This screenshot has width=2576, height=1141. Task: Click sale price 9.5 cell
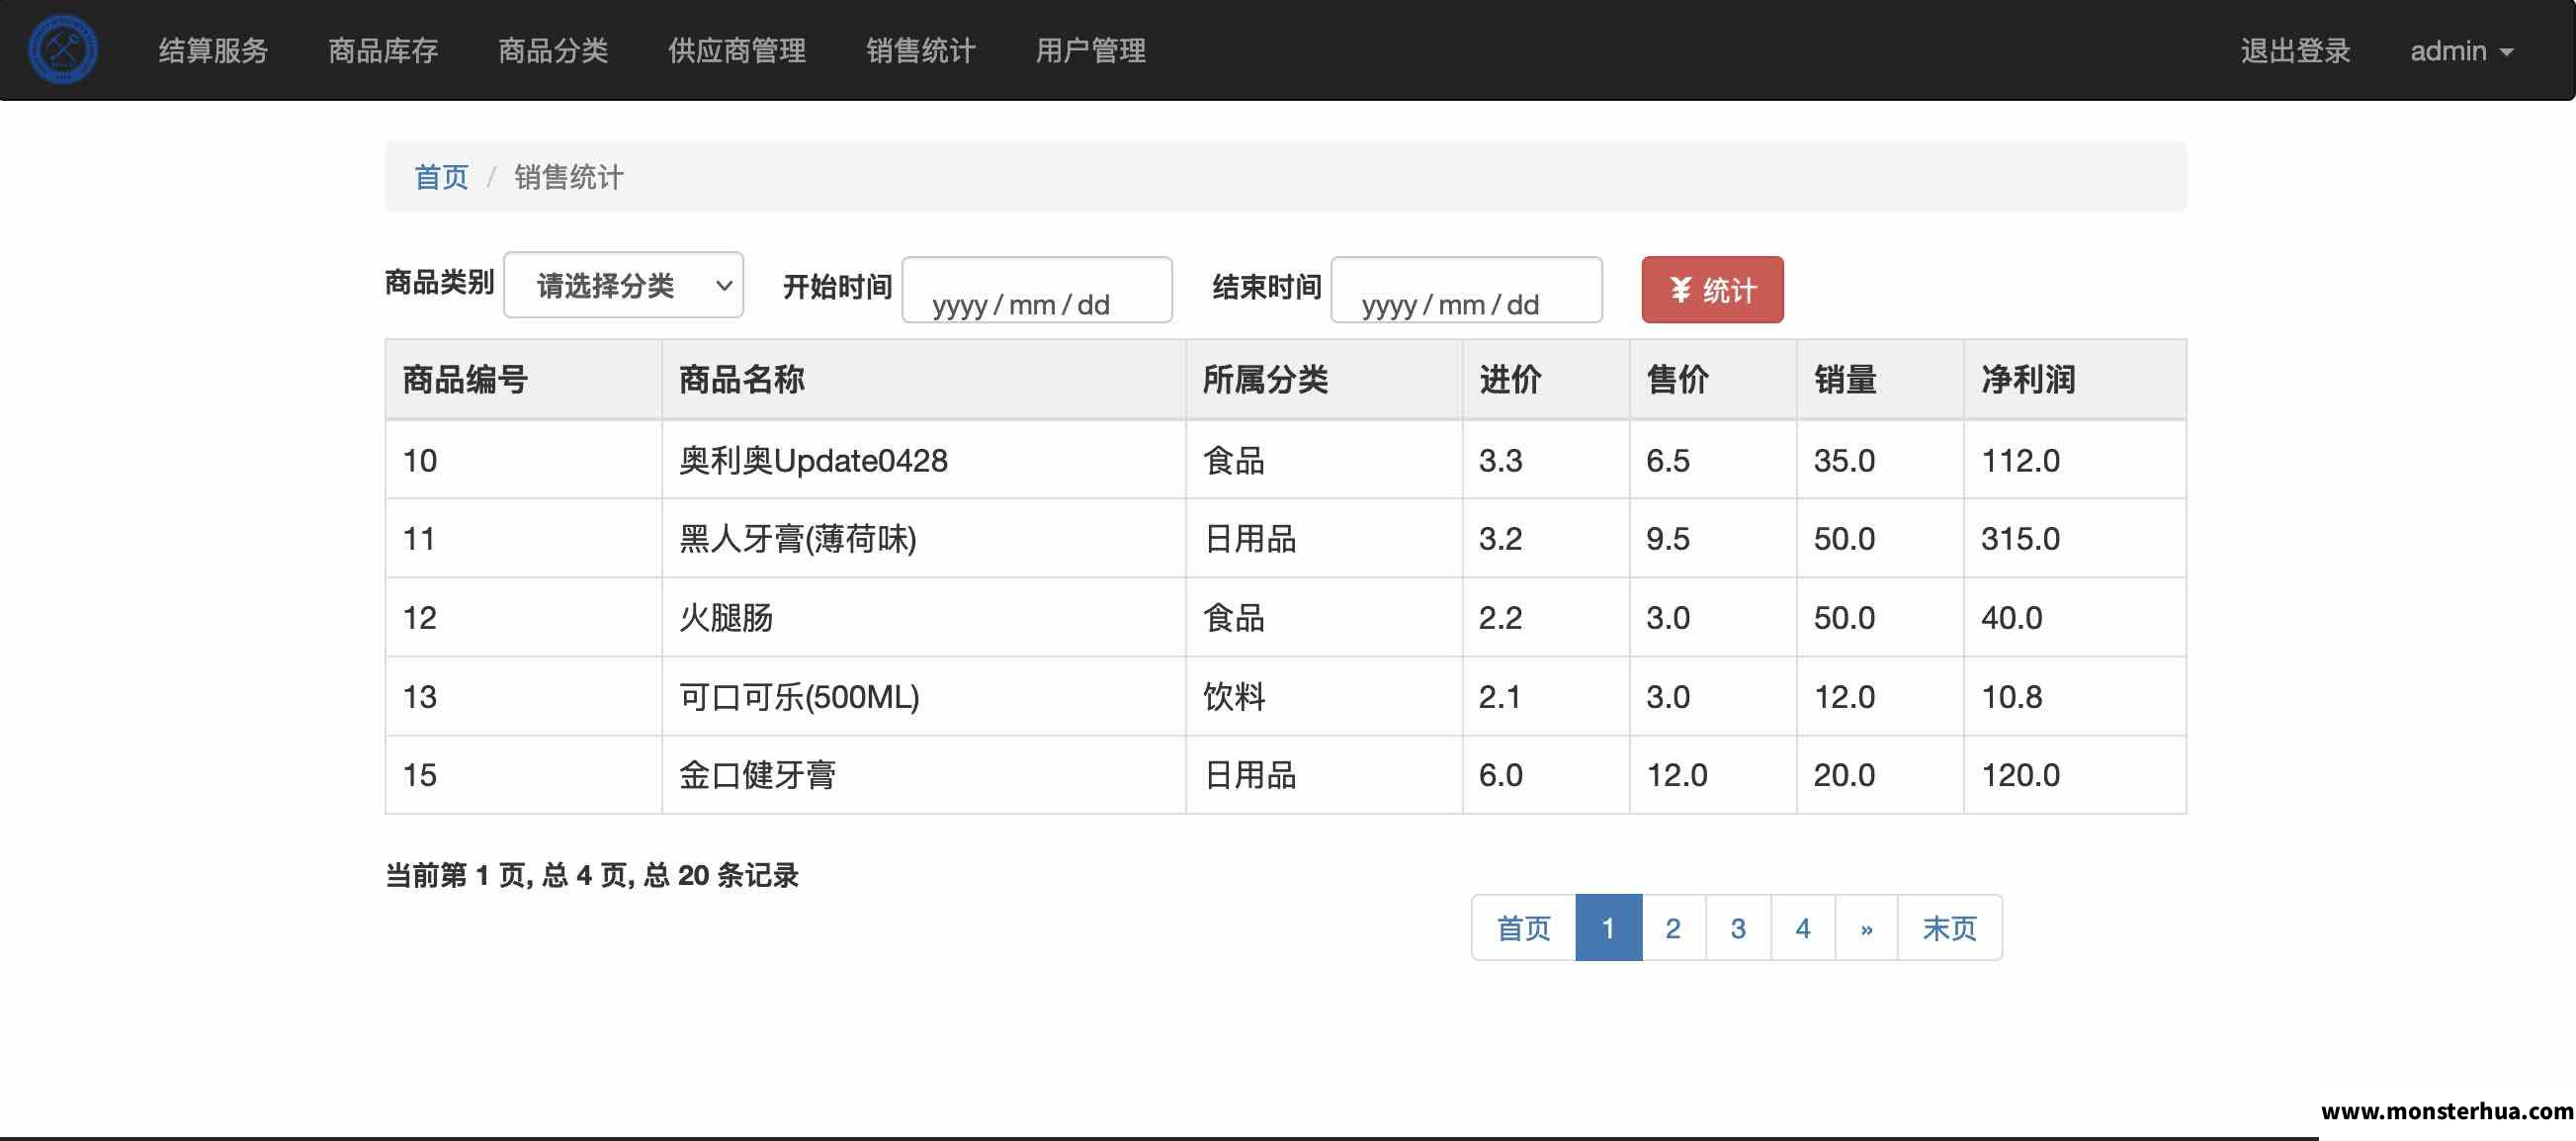[x=1713, y=539]
